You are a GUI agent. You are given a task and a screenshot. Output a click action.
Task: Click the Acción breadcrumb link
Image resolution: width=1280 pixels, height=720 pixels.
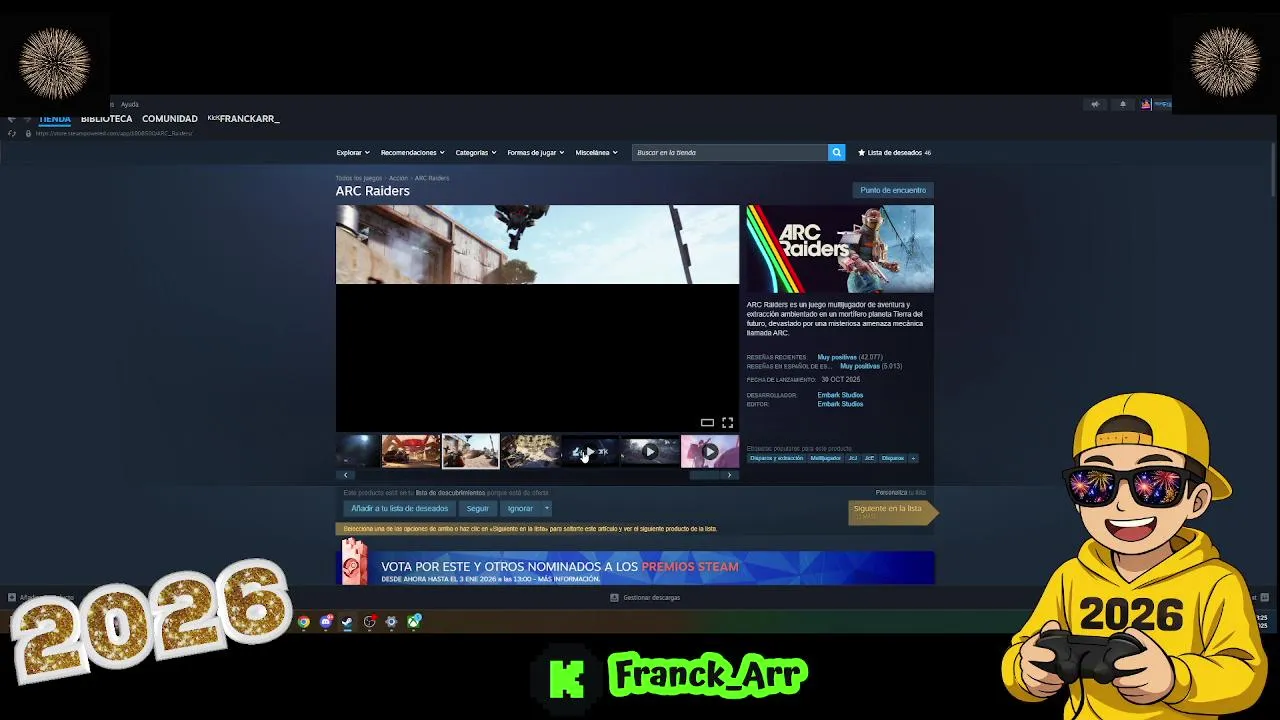pos(398,178)
